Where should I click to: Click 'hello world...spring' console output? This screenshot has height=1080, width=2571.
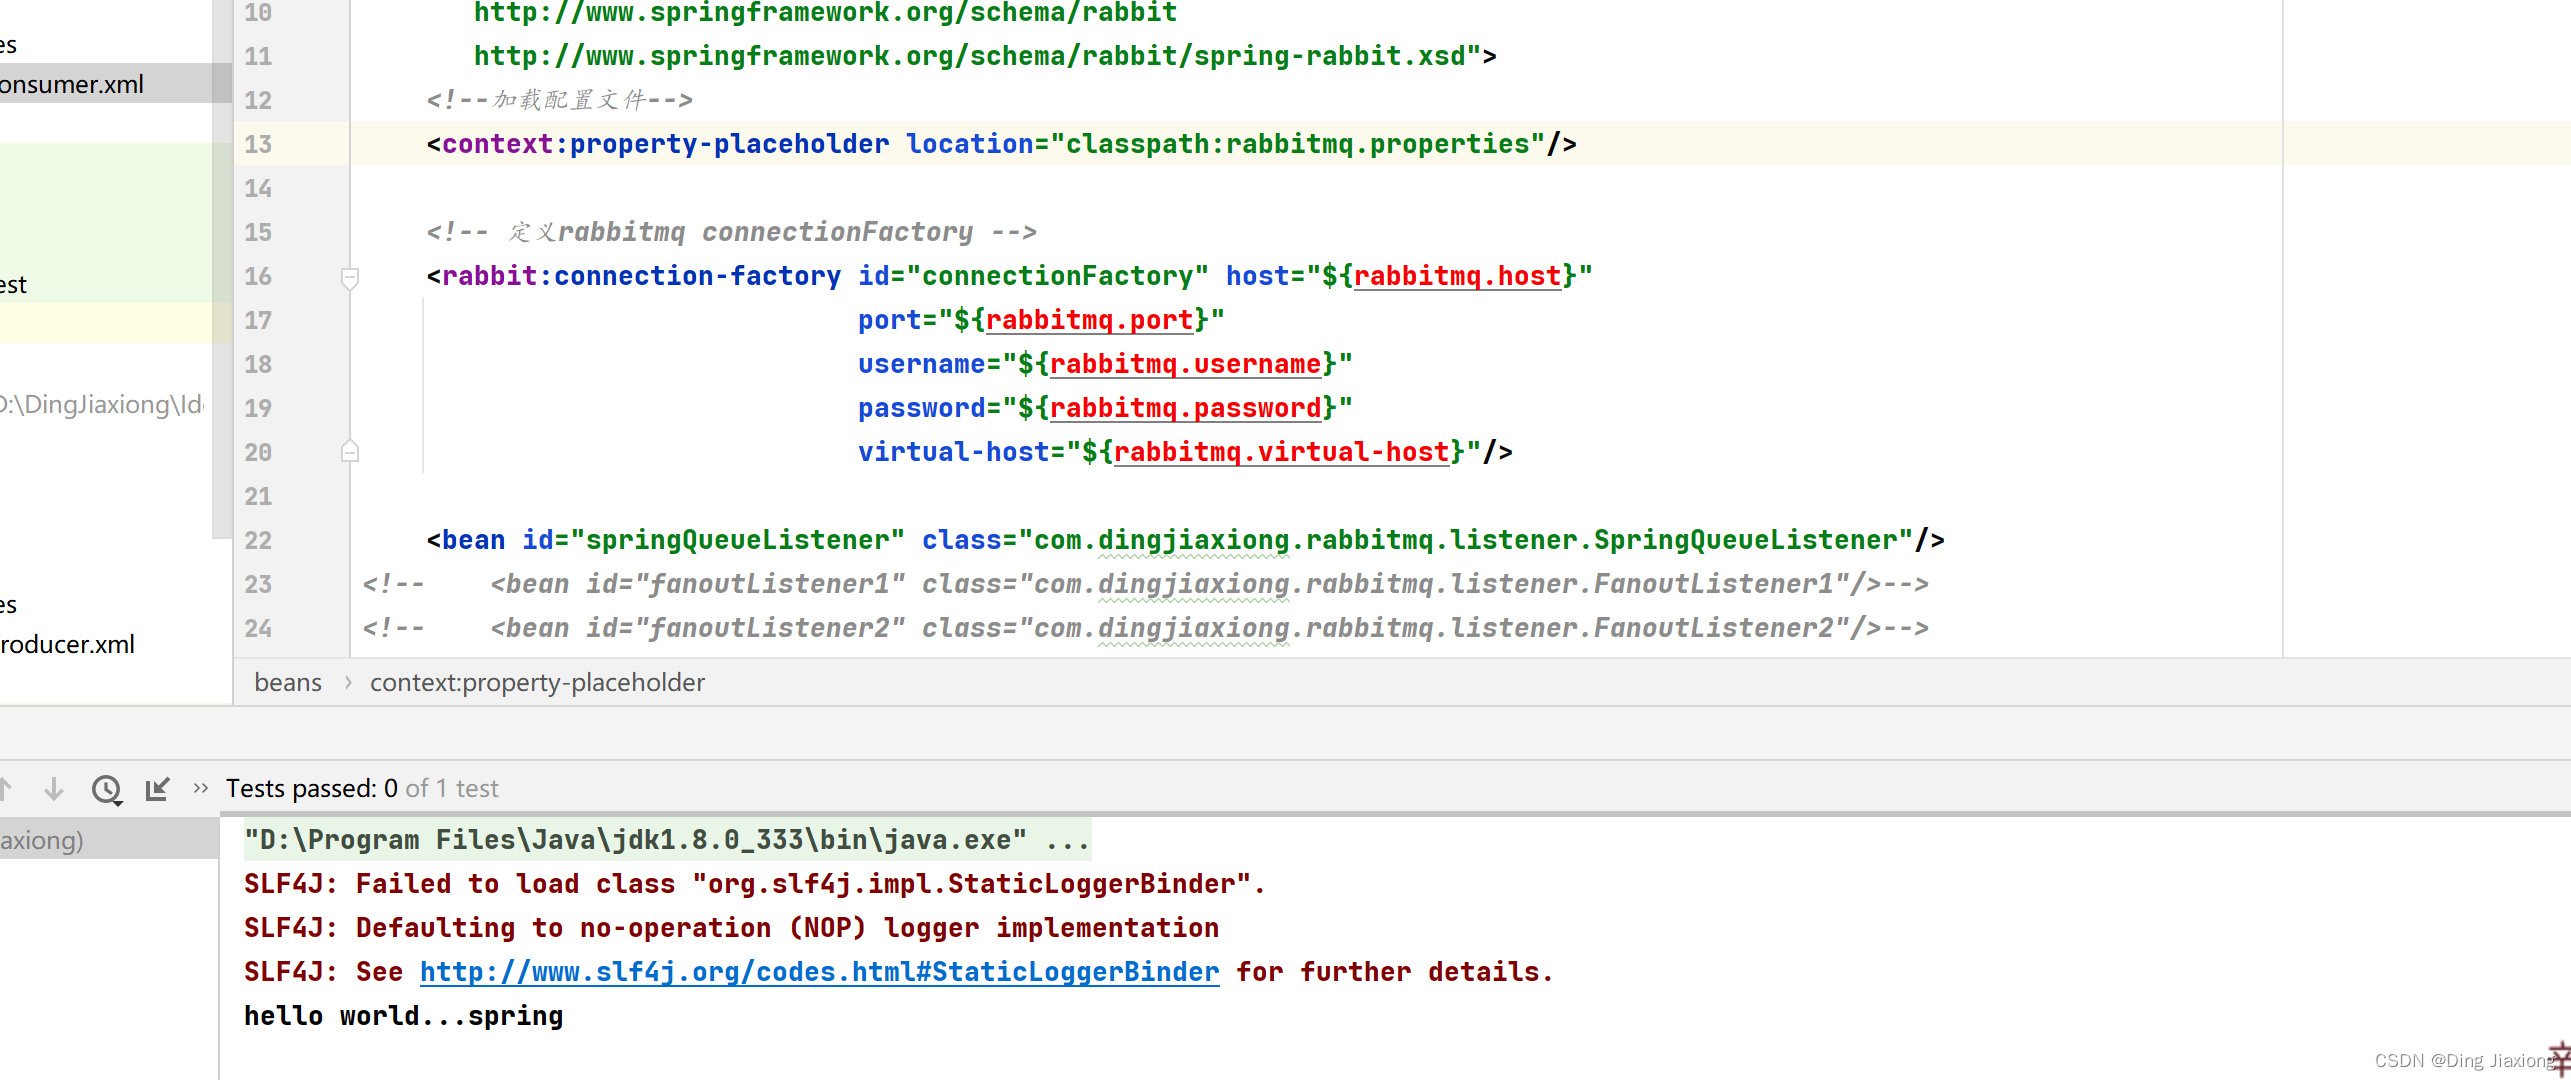404,1015
